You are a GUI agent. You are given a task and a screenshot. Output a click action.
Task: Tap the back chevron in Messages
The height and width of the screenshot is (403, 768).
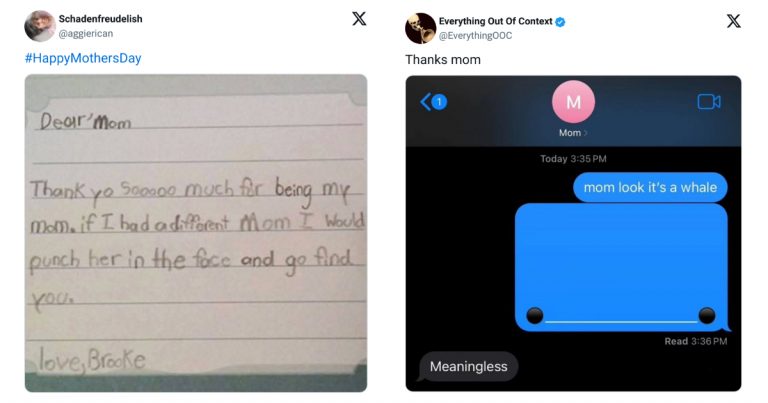click(425, 102)
